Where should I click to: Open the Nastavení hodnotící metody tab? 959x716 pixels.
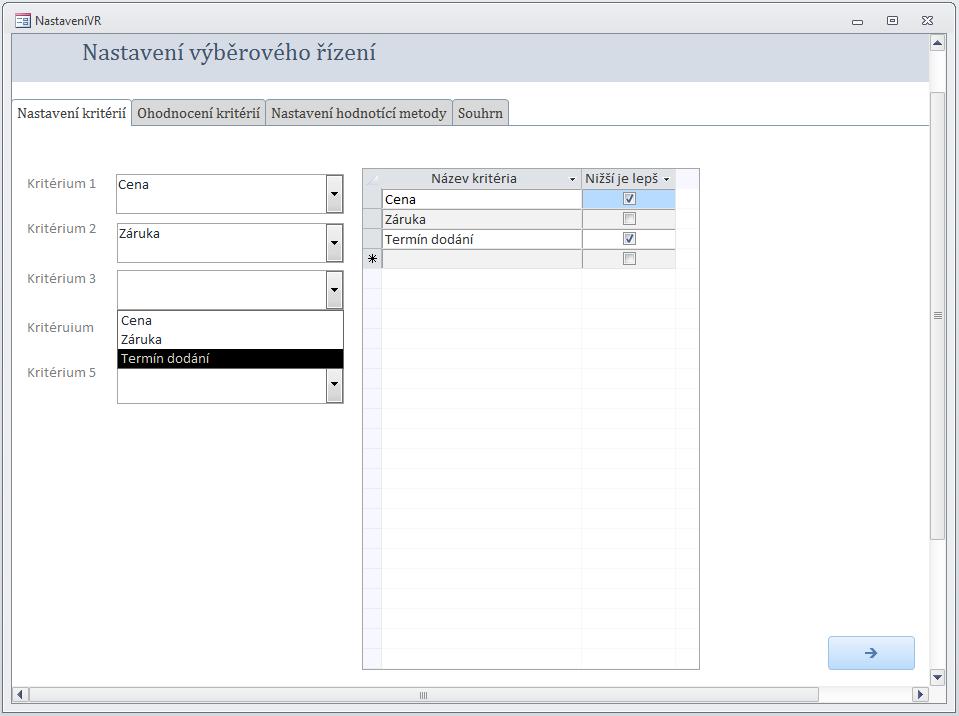359,113
